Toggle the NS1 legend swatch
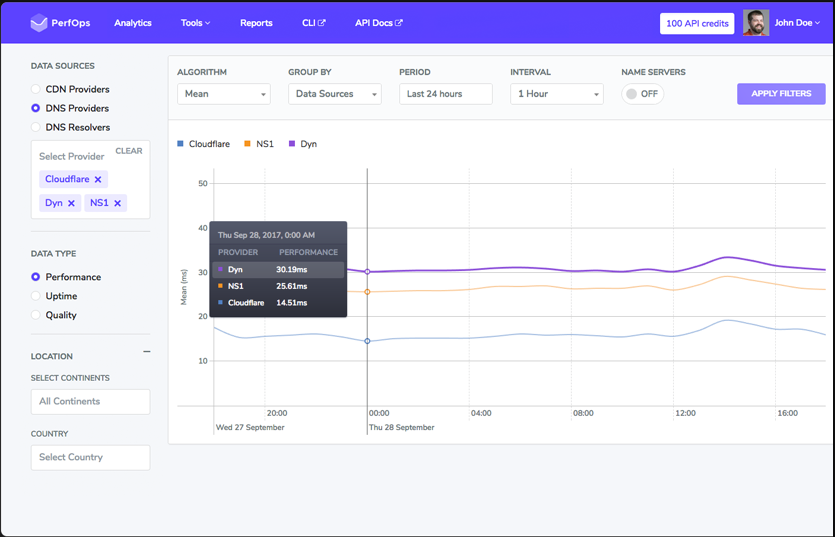This screenshot has height=537, width=835. [247, 144]
